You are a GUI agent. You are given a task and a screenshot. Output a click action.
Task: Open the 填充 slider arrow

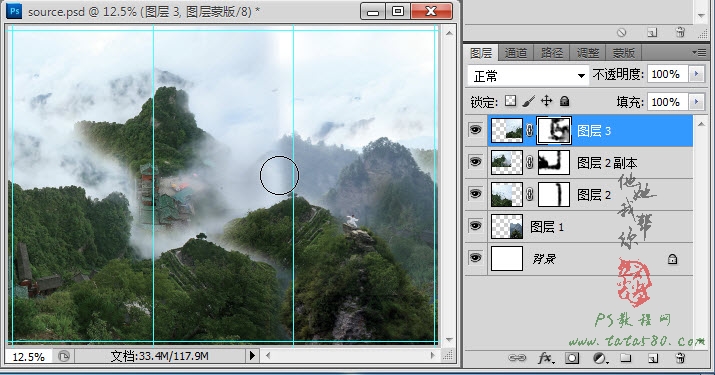696,101
